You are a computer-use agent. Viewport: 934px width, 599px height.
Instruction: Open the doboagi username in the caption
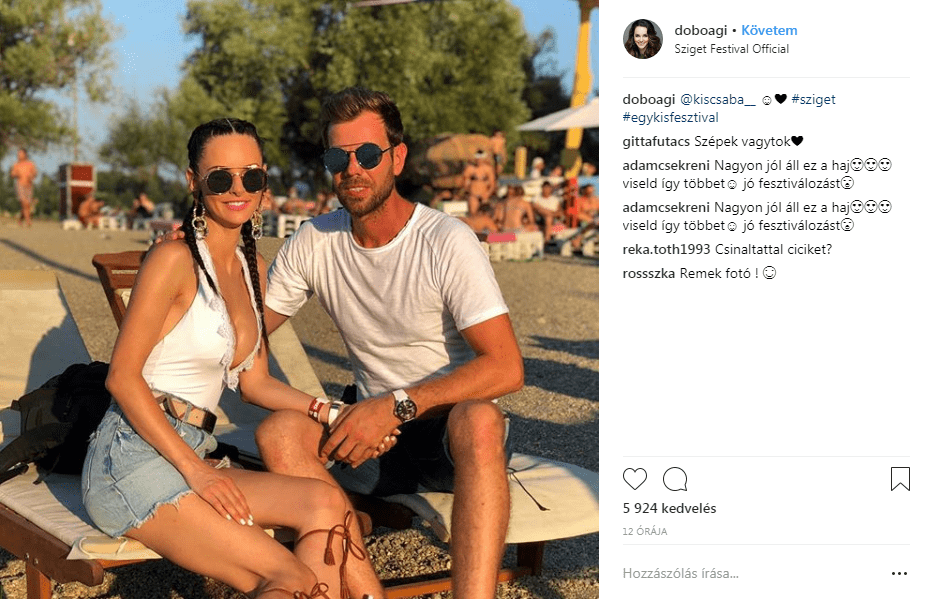649,99
